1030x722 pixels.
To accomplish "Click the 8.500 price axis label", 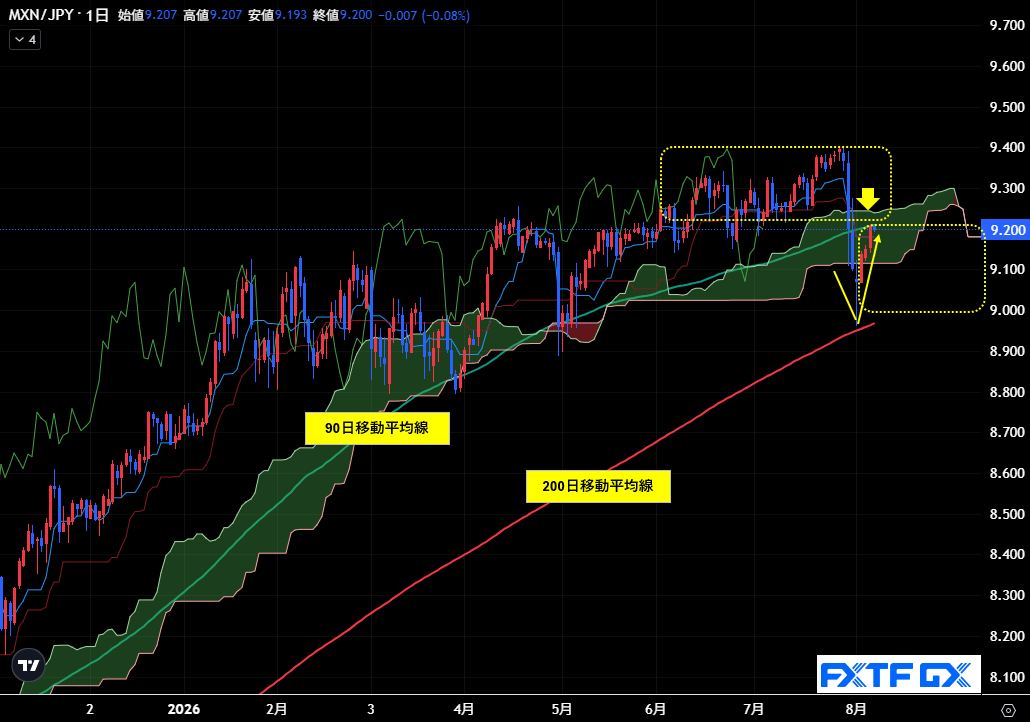I will click(x=1007, y=514).
